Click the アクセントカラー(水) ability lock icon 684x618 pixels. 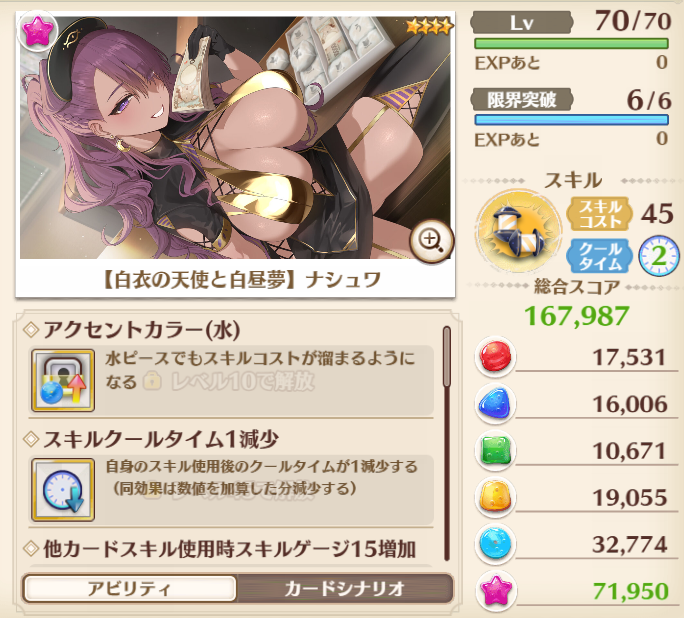(63, 380)
